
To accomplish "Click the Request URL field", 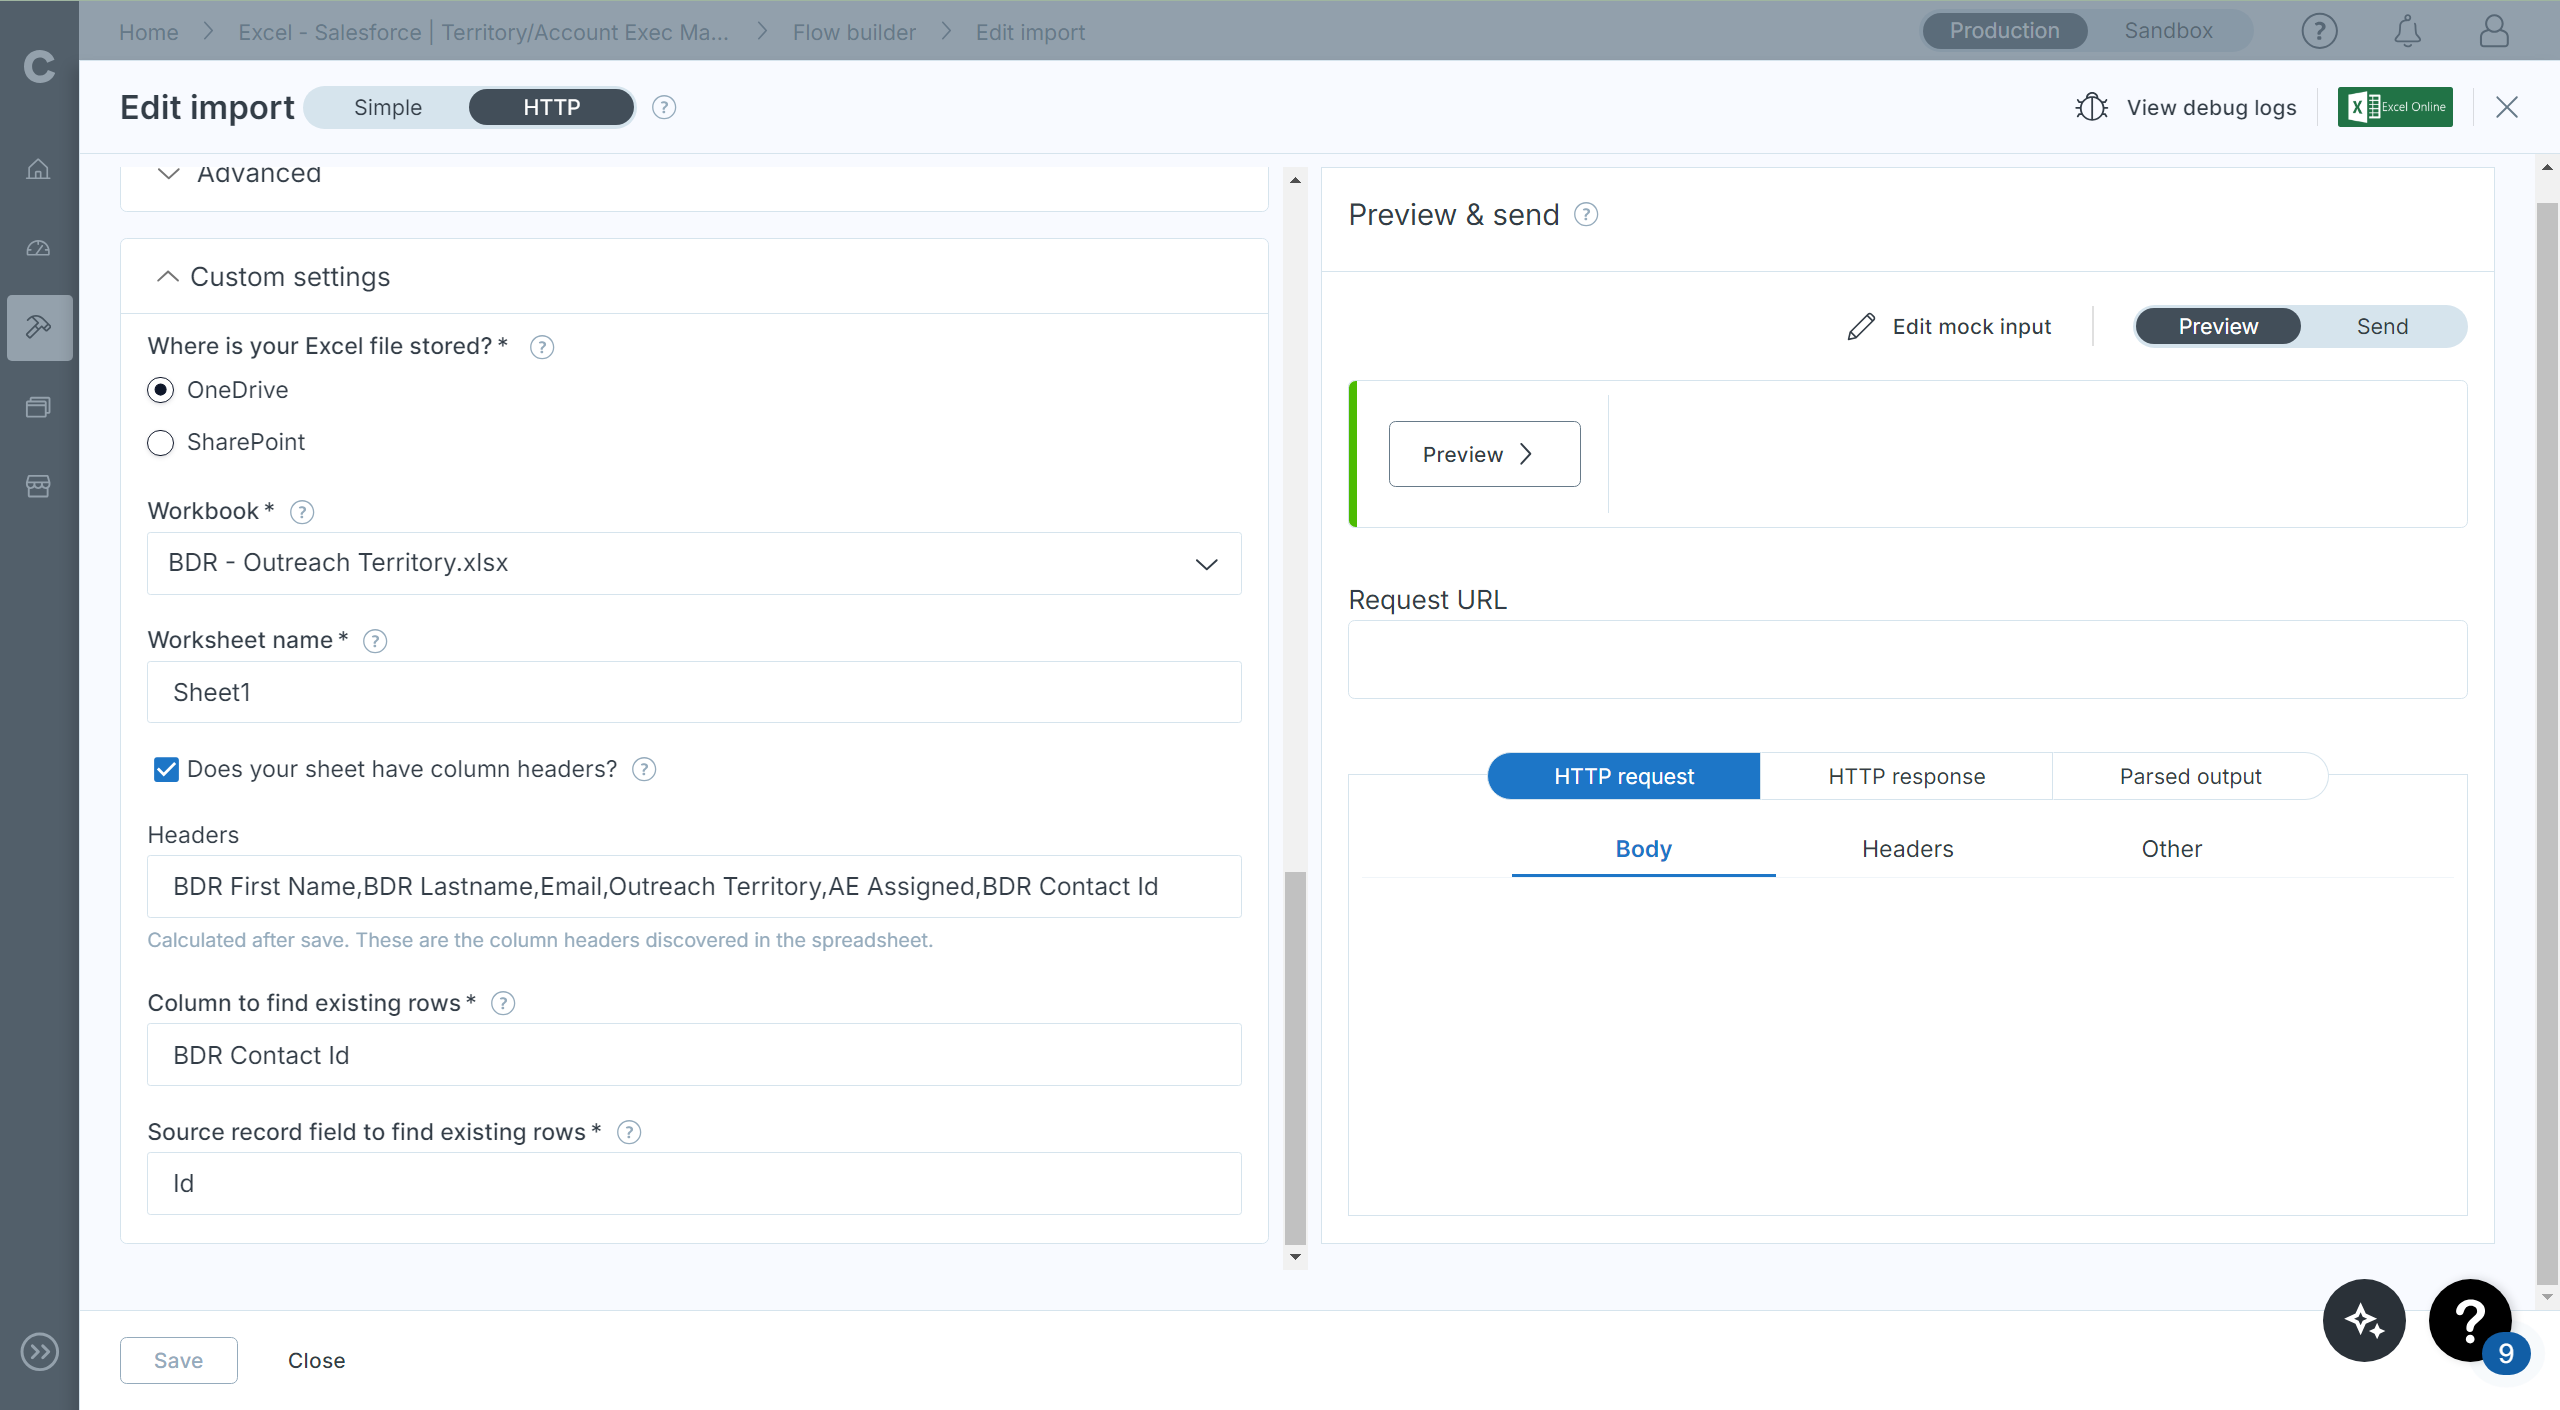I will (x=1907, y=660).
